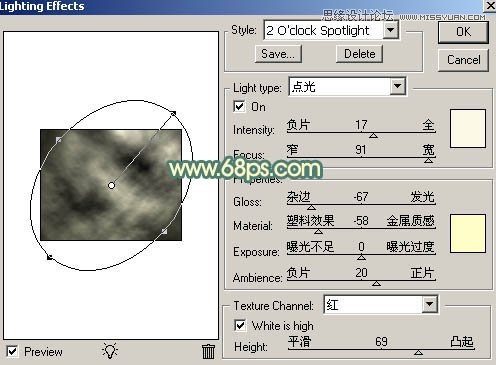The height and width of the screenshot is (365, 496).
Task: Click the Intensity slider handle
Action: pyautogui.click(x=373, y=135)
